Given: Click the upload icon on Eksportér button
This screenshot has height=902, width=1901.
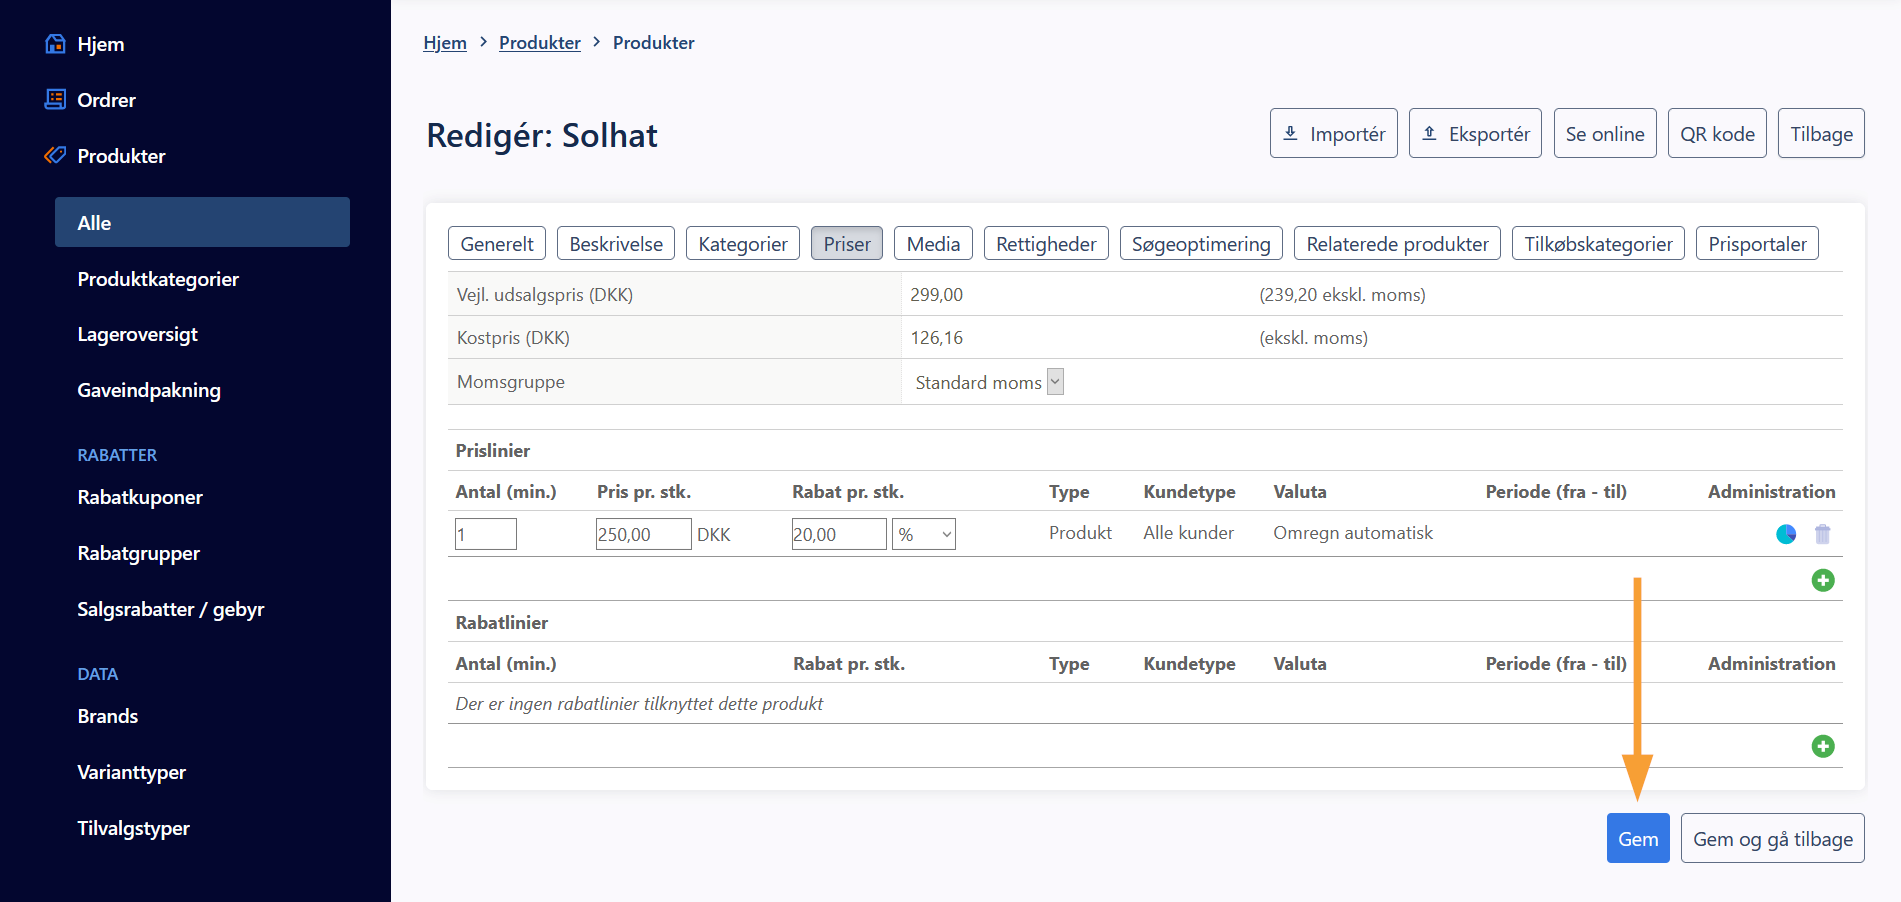Looking at the screenshot, I should click(1430, 133).
